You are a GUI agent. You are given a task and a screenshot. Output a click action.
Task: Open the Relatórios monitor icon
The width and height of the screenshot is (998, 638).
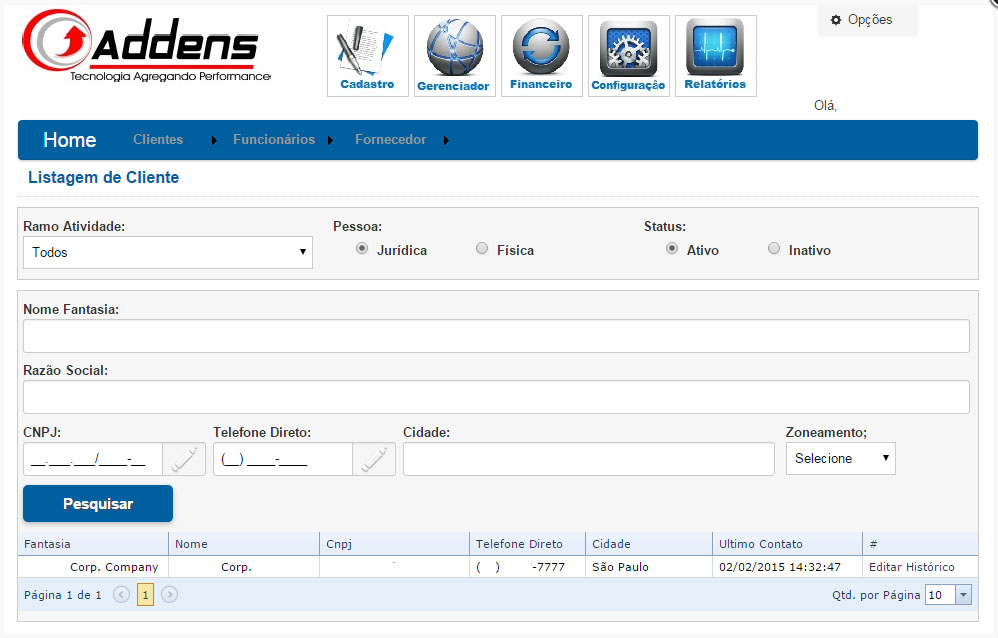(715, 55)
